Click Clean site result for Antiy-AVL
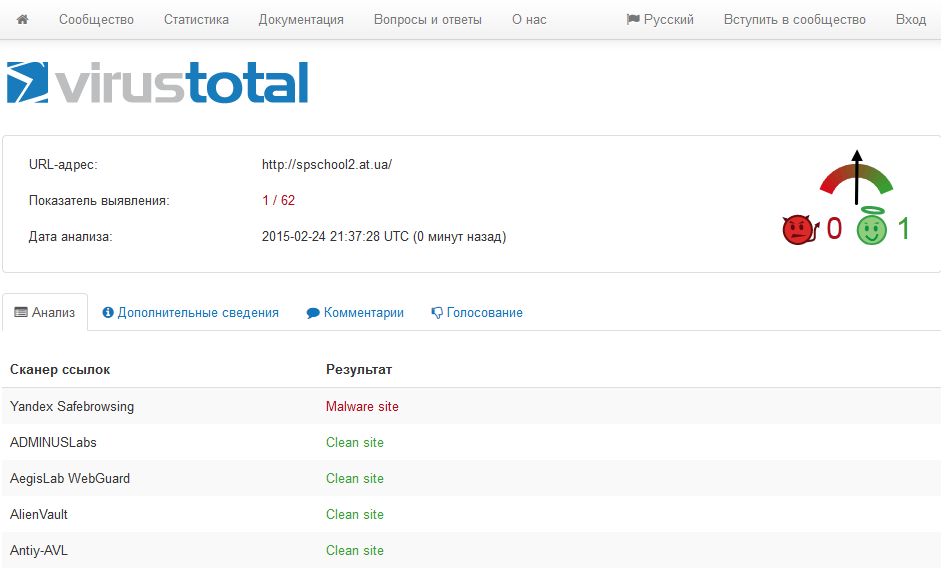The width and height of the screenshot is (941, 570). 355,550
